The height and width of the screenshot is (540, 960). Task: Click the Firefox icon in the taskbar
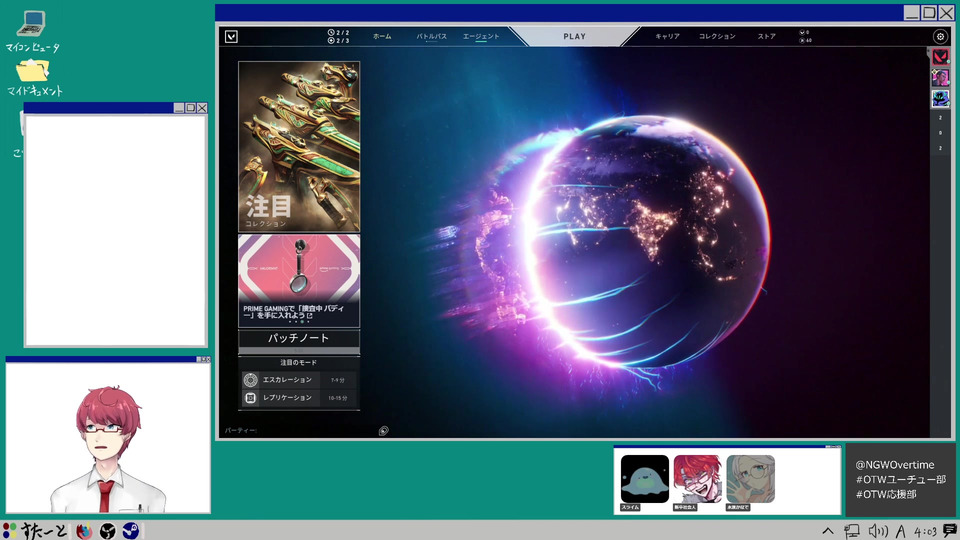coord(84,531)
